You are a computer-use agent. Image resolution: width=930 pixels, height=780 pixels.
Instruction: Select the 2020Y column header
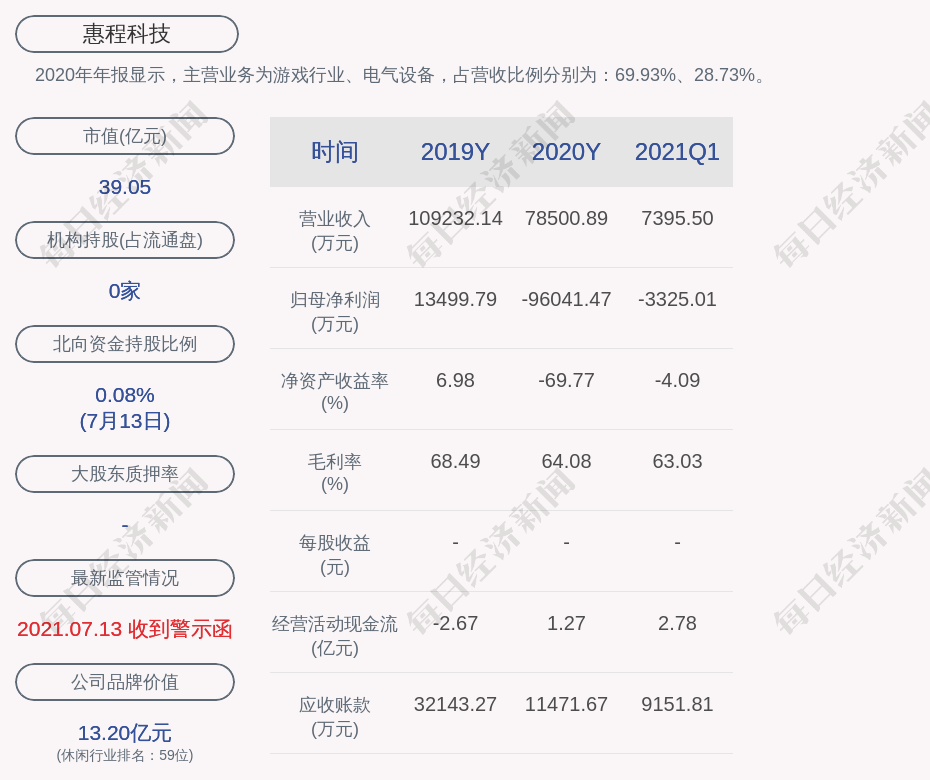point(566,152)
